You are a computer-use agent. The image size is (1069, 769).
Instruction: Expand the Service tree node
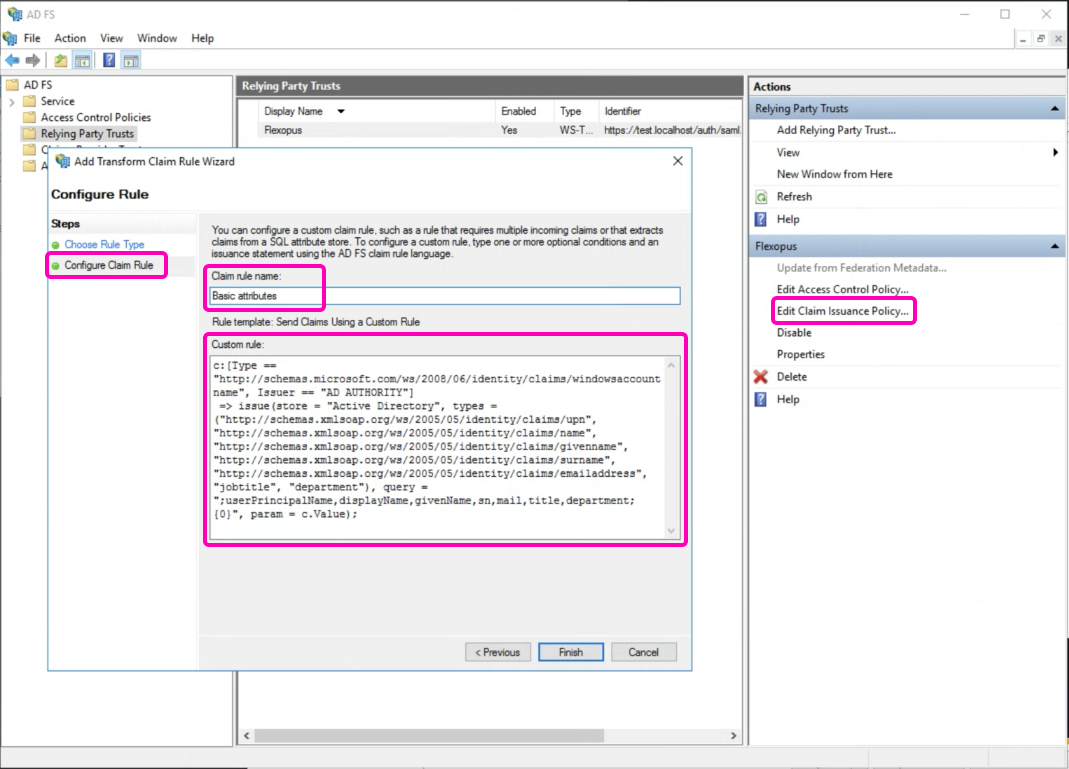pyautogui.click(x=11, y=102)
